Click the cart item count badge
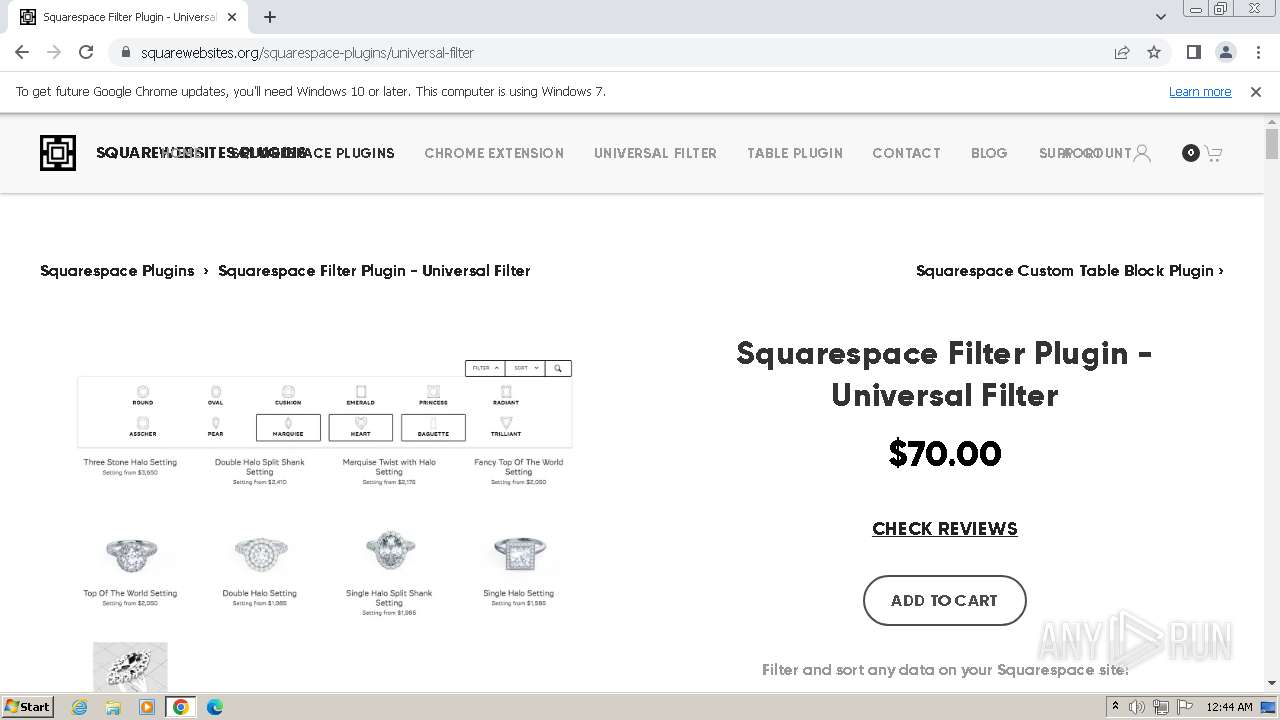The width and height of the screenshot is (1280, 720). 1190,153
